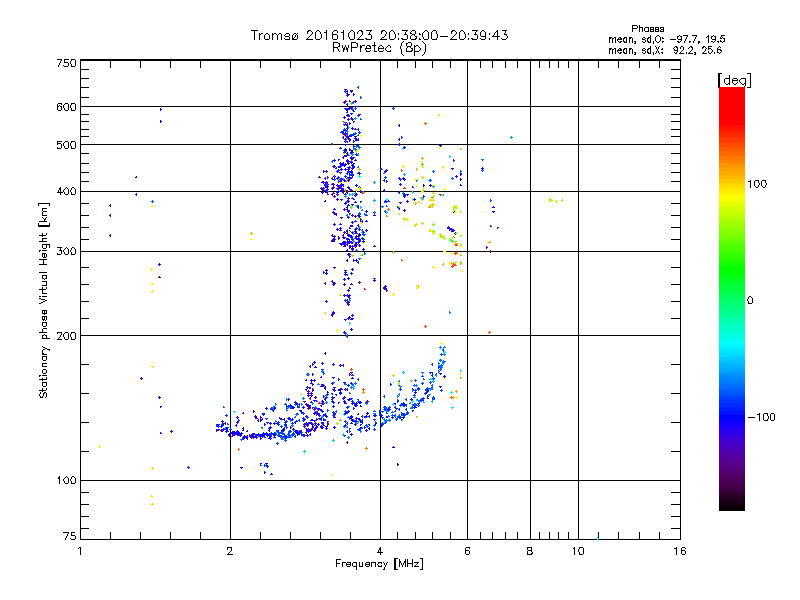Click the subtitle 'RwPretec (8p)'
Image resolution: width=800 pixels, height=600 pixels.
[379, 48]
